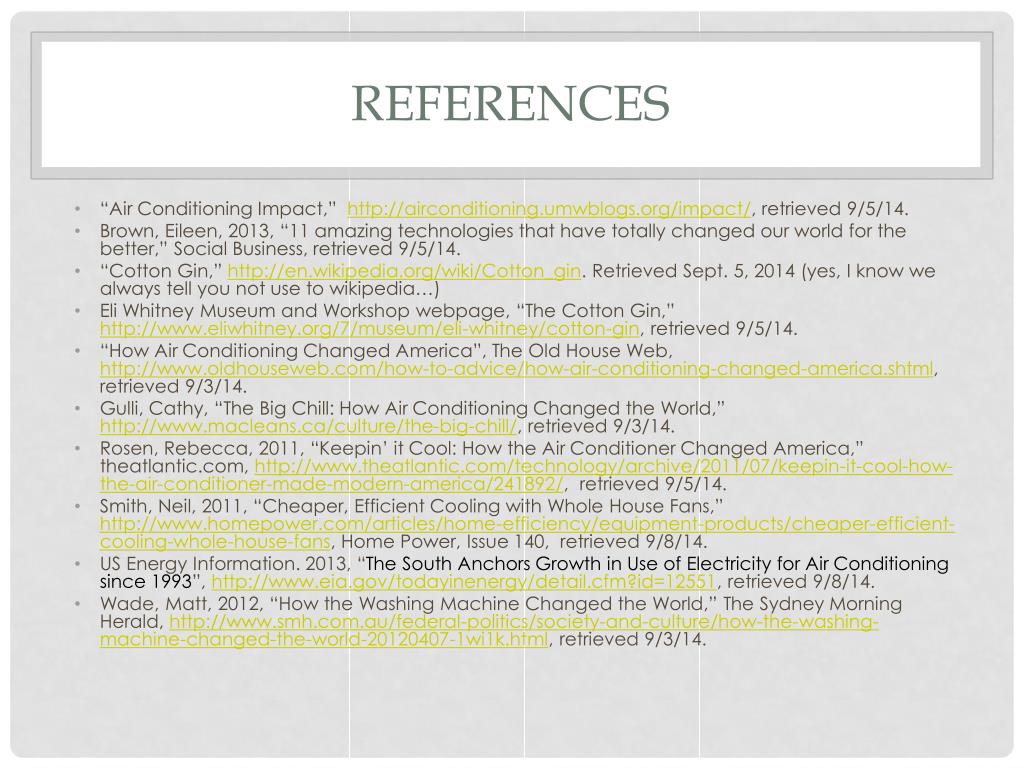
Task: Click the "Air Conditioning Impact," entry title
Action: tap(217, 209)
